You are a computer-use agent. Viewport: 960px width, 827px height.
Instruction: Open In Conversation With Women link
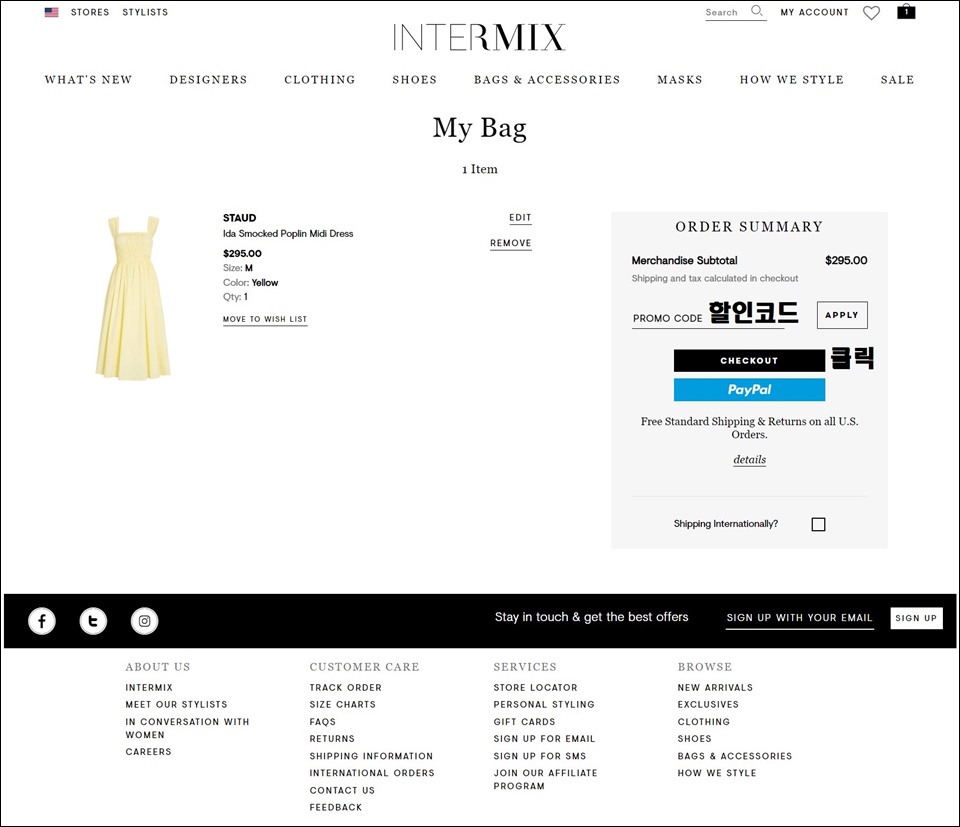pos(187,728)
